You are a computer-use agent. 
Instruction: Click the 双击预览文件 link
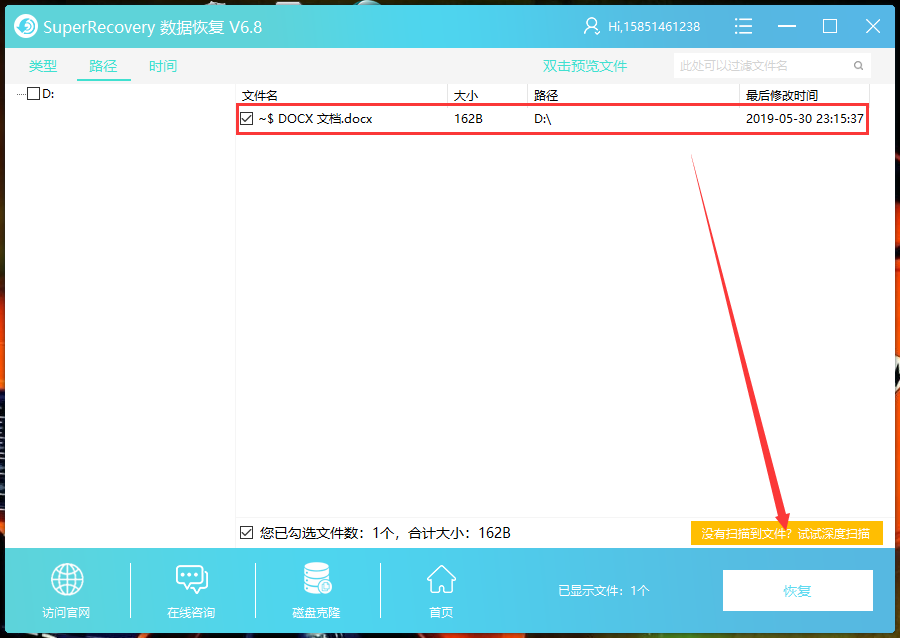click(585, 66)
